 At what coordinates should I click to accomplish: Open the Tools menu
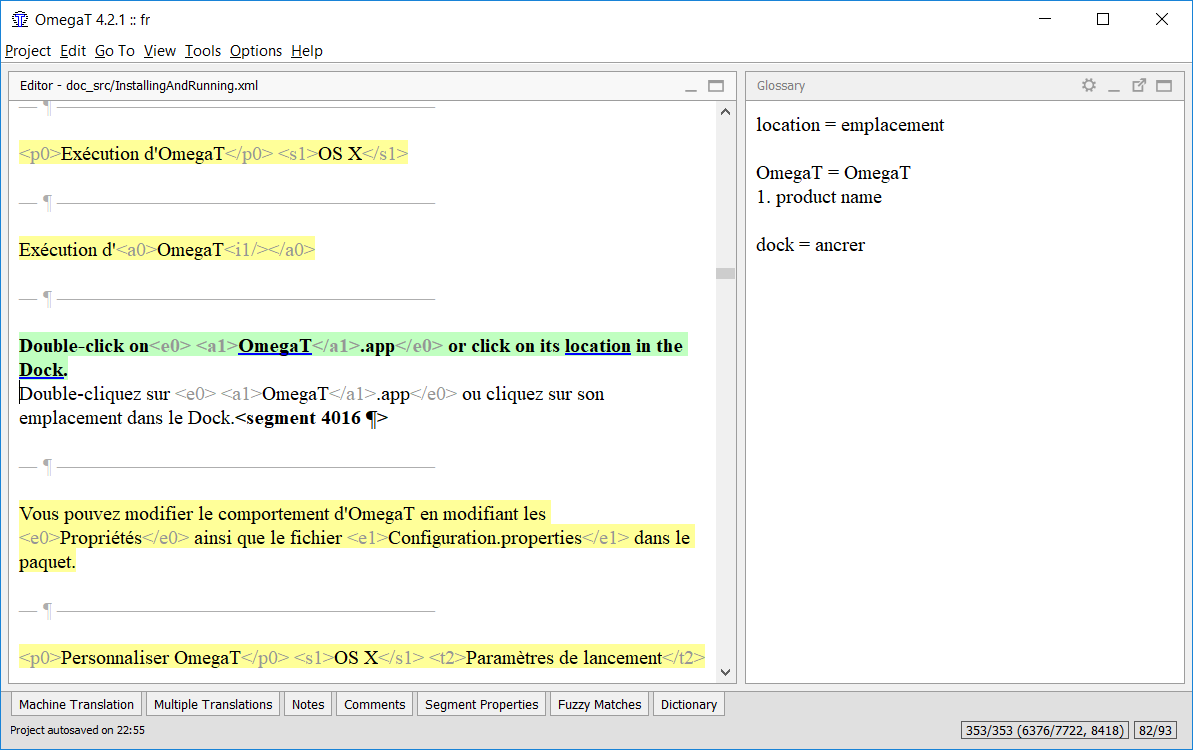point(202,51)
